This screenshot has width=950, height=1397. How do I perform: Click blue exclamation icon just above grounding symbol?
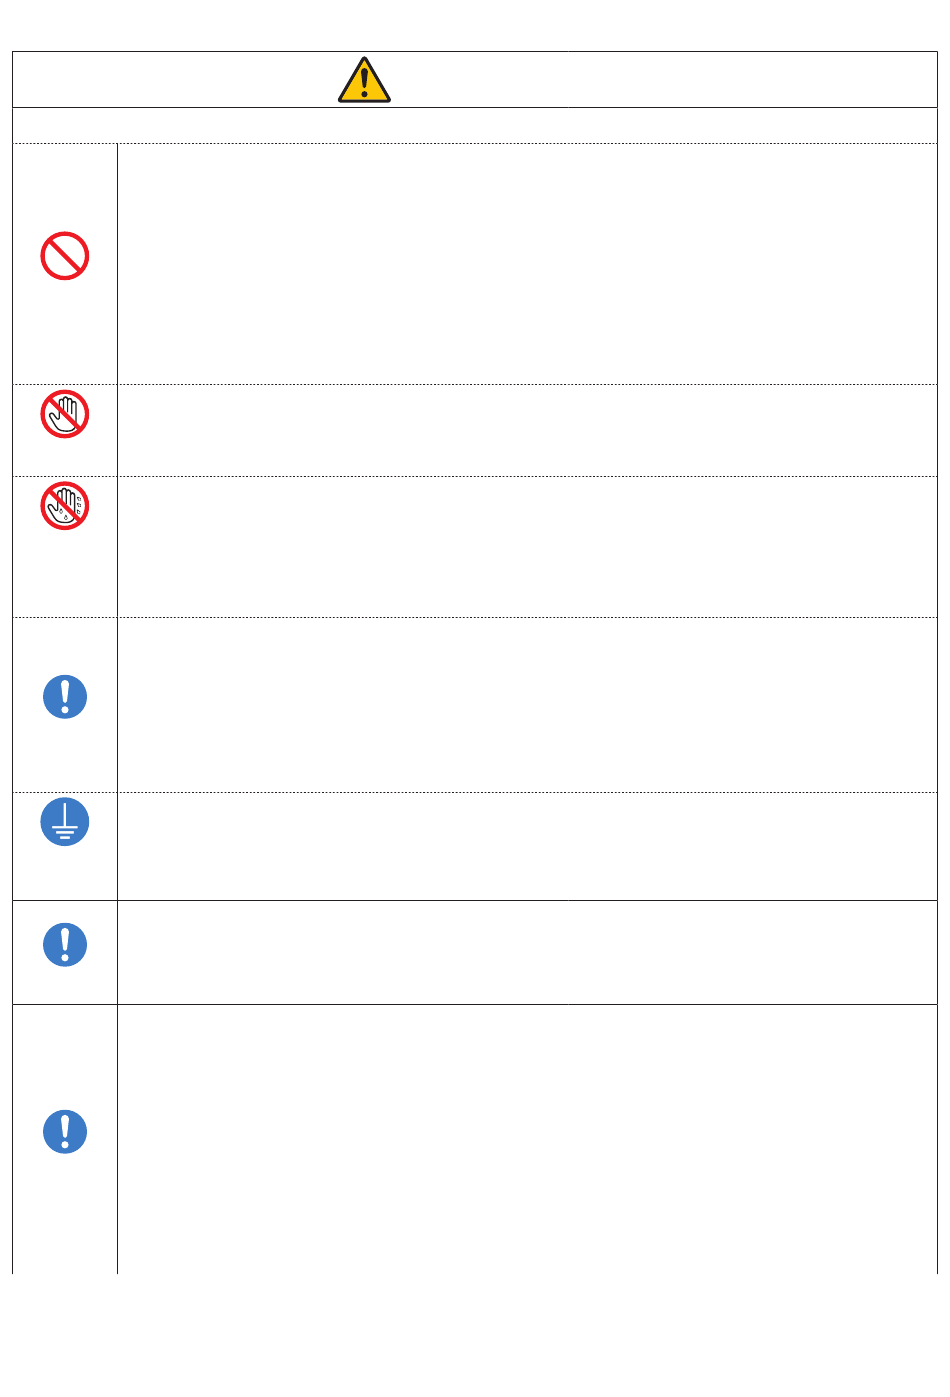point(65,697)
